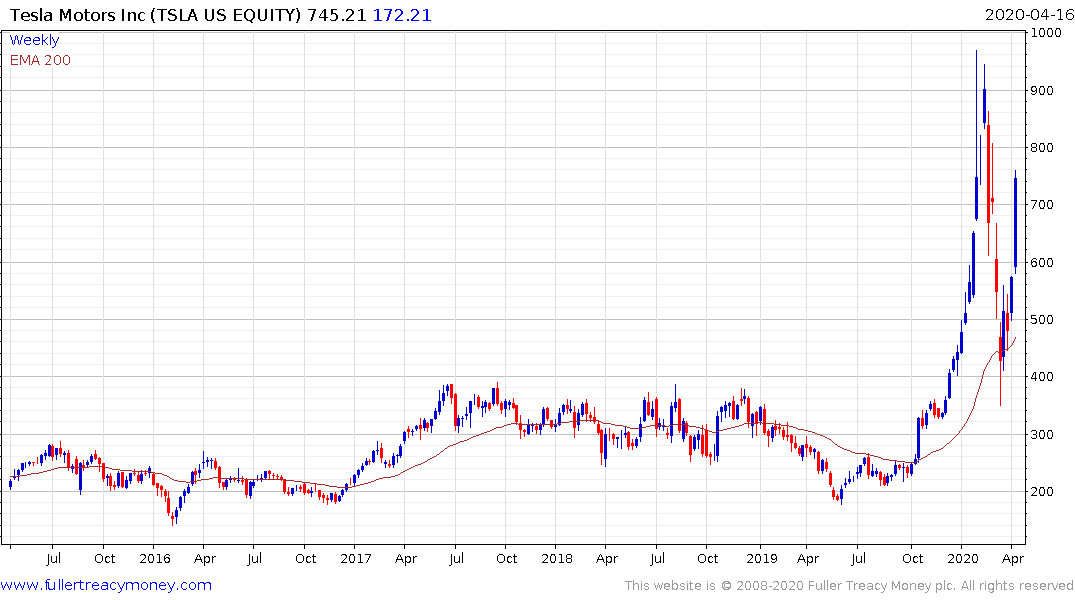Viewport: 1075px width, 600px height.
Task: Click the 2020 year label on time axis
Action: tap(963, 558)
